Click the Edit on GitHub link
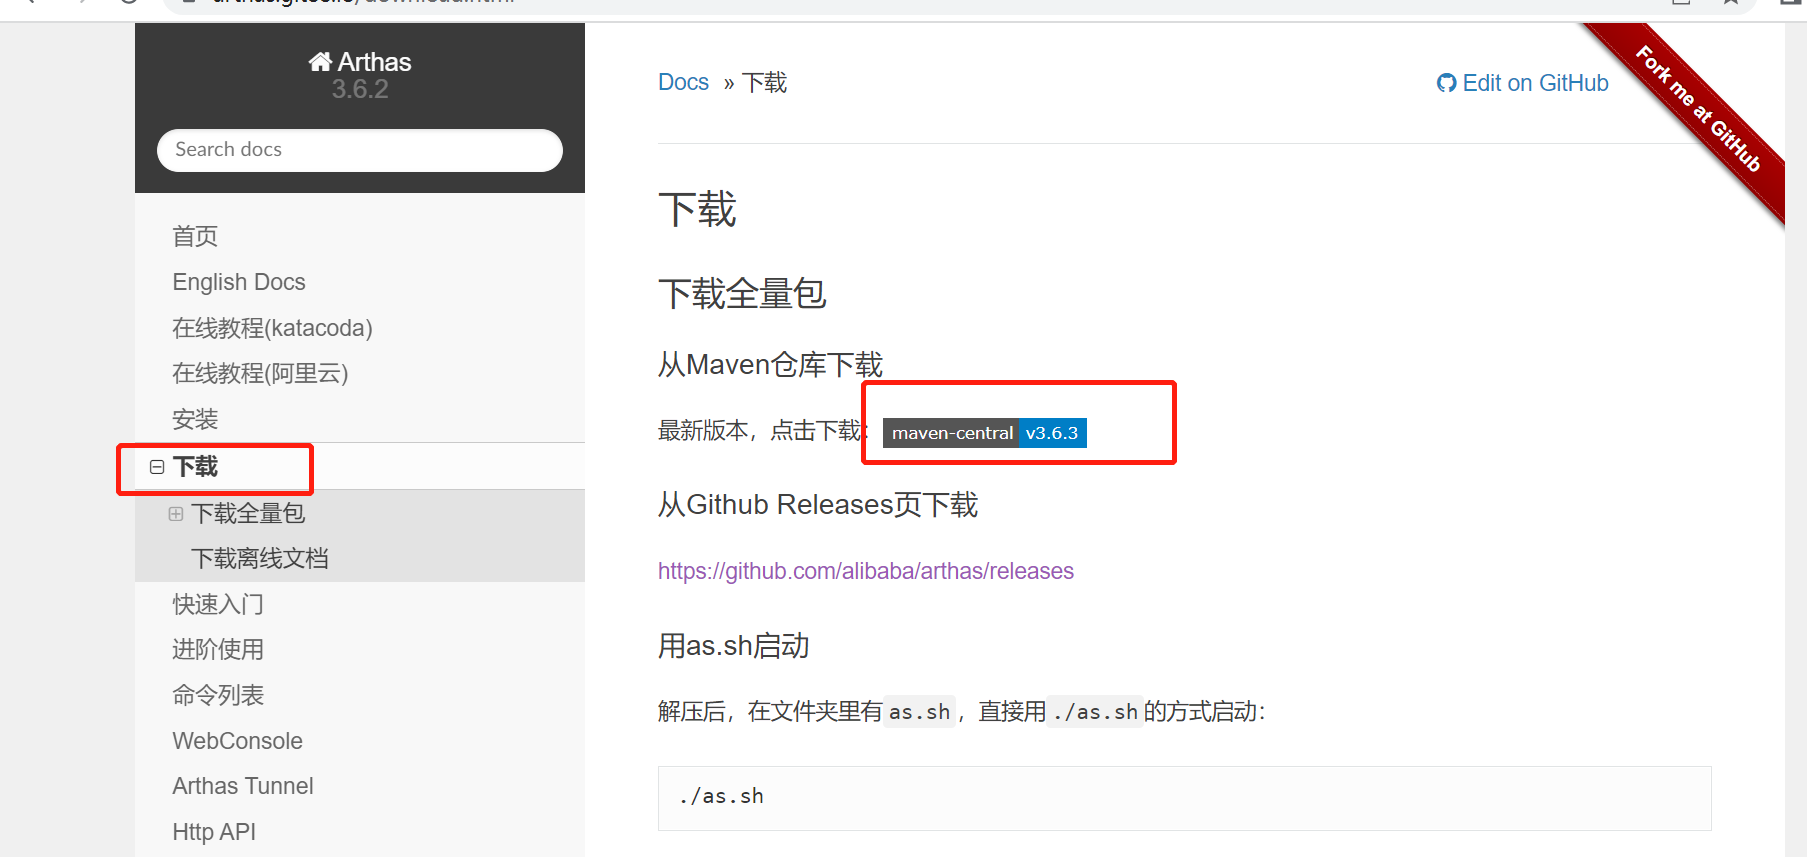 (1523, 83)
